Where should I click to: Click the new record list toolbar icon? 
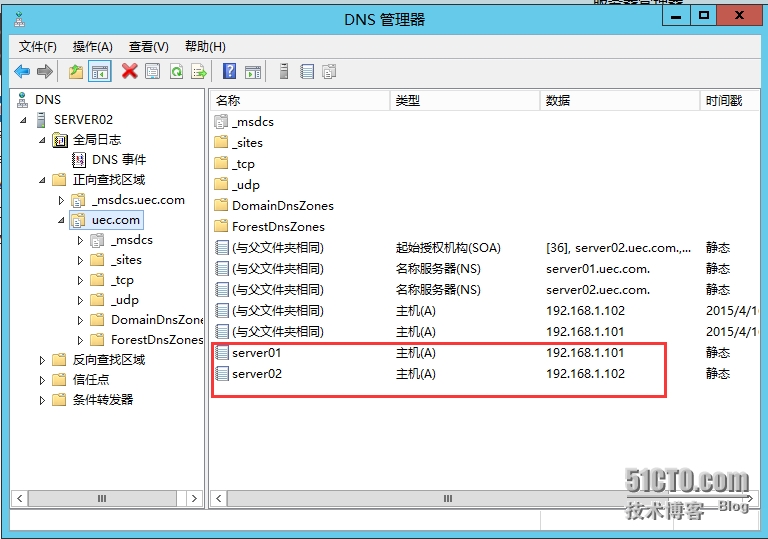(x=307, y=72)
